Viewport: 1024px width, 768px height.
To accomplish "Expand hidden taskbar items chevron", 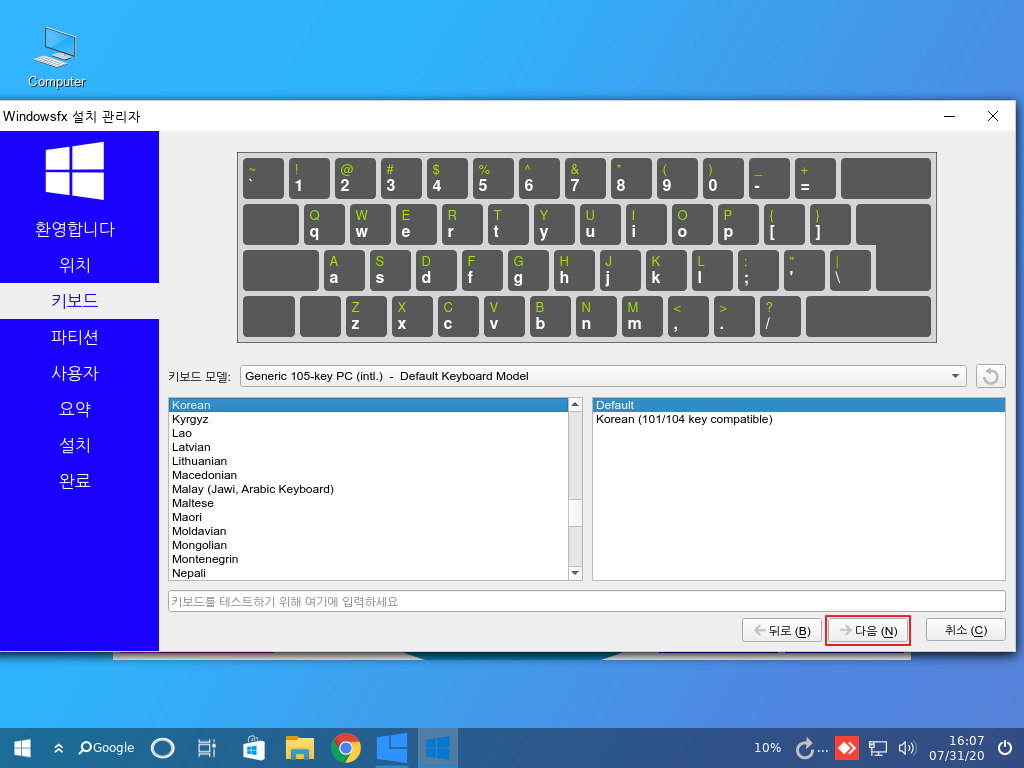I will [x=58, y=748].
